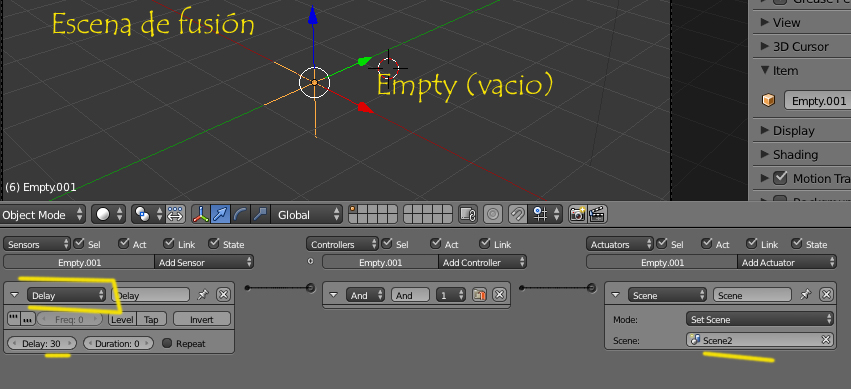Click the Scene2 scene selector field
Viewport: 851px width, 389px height.
coord(759,340)
